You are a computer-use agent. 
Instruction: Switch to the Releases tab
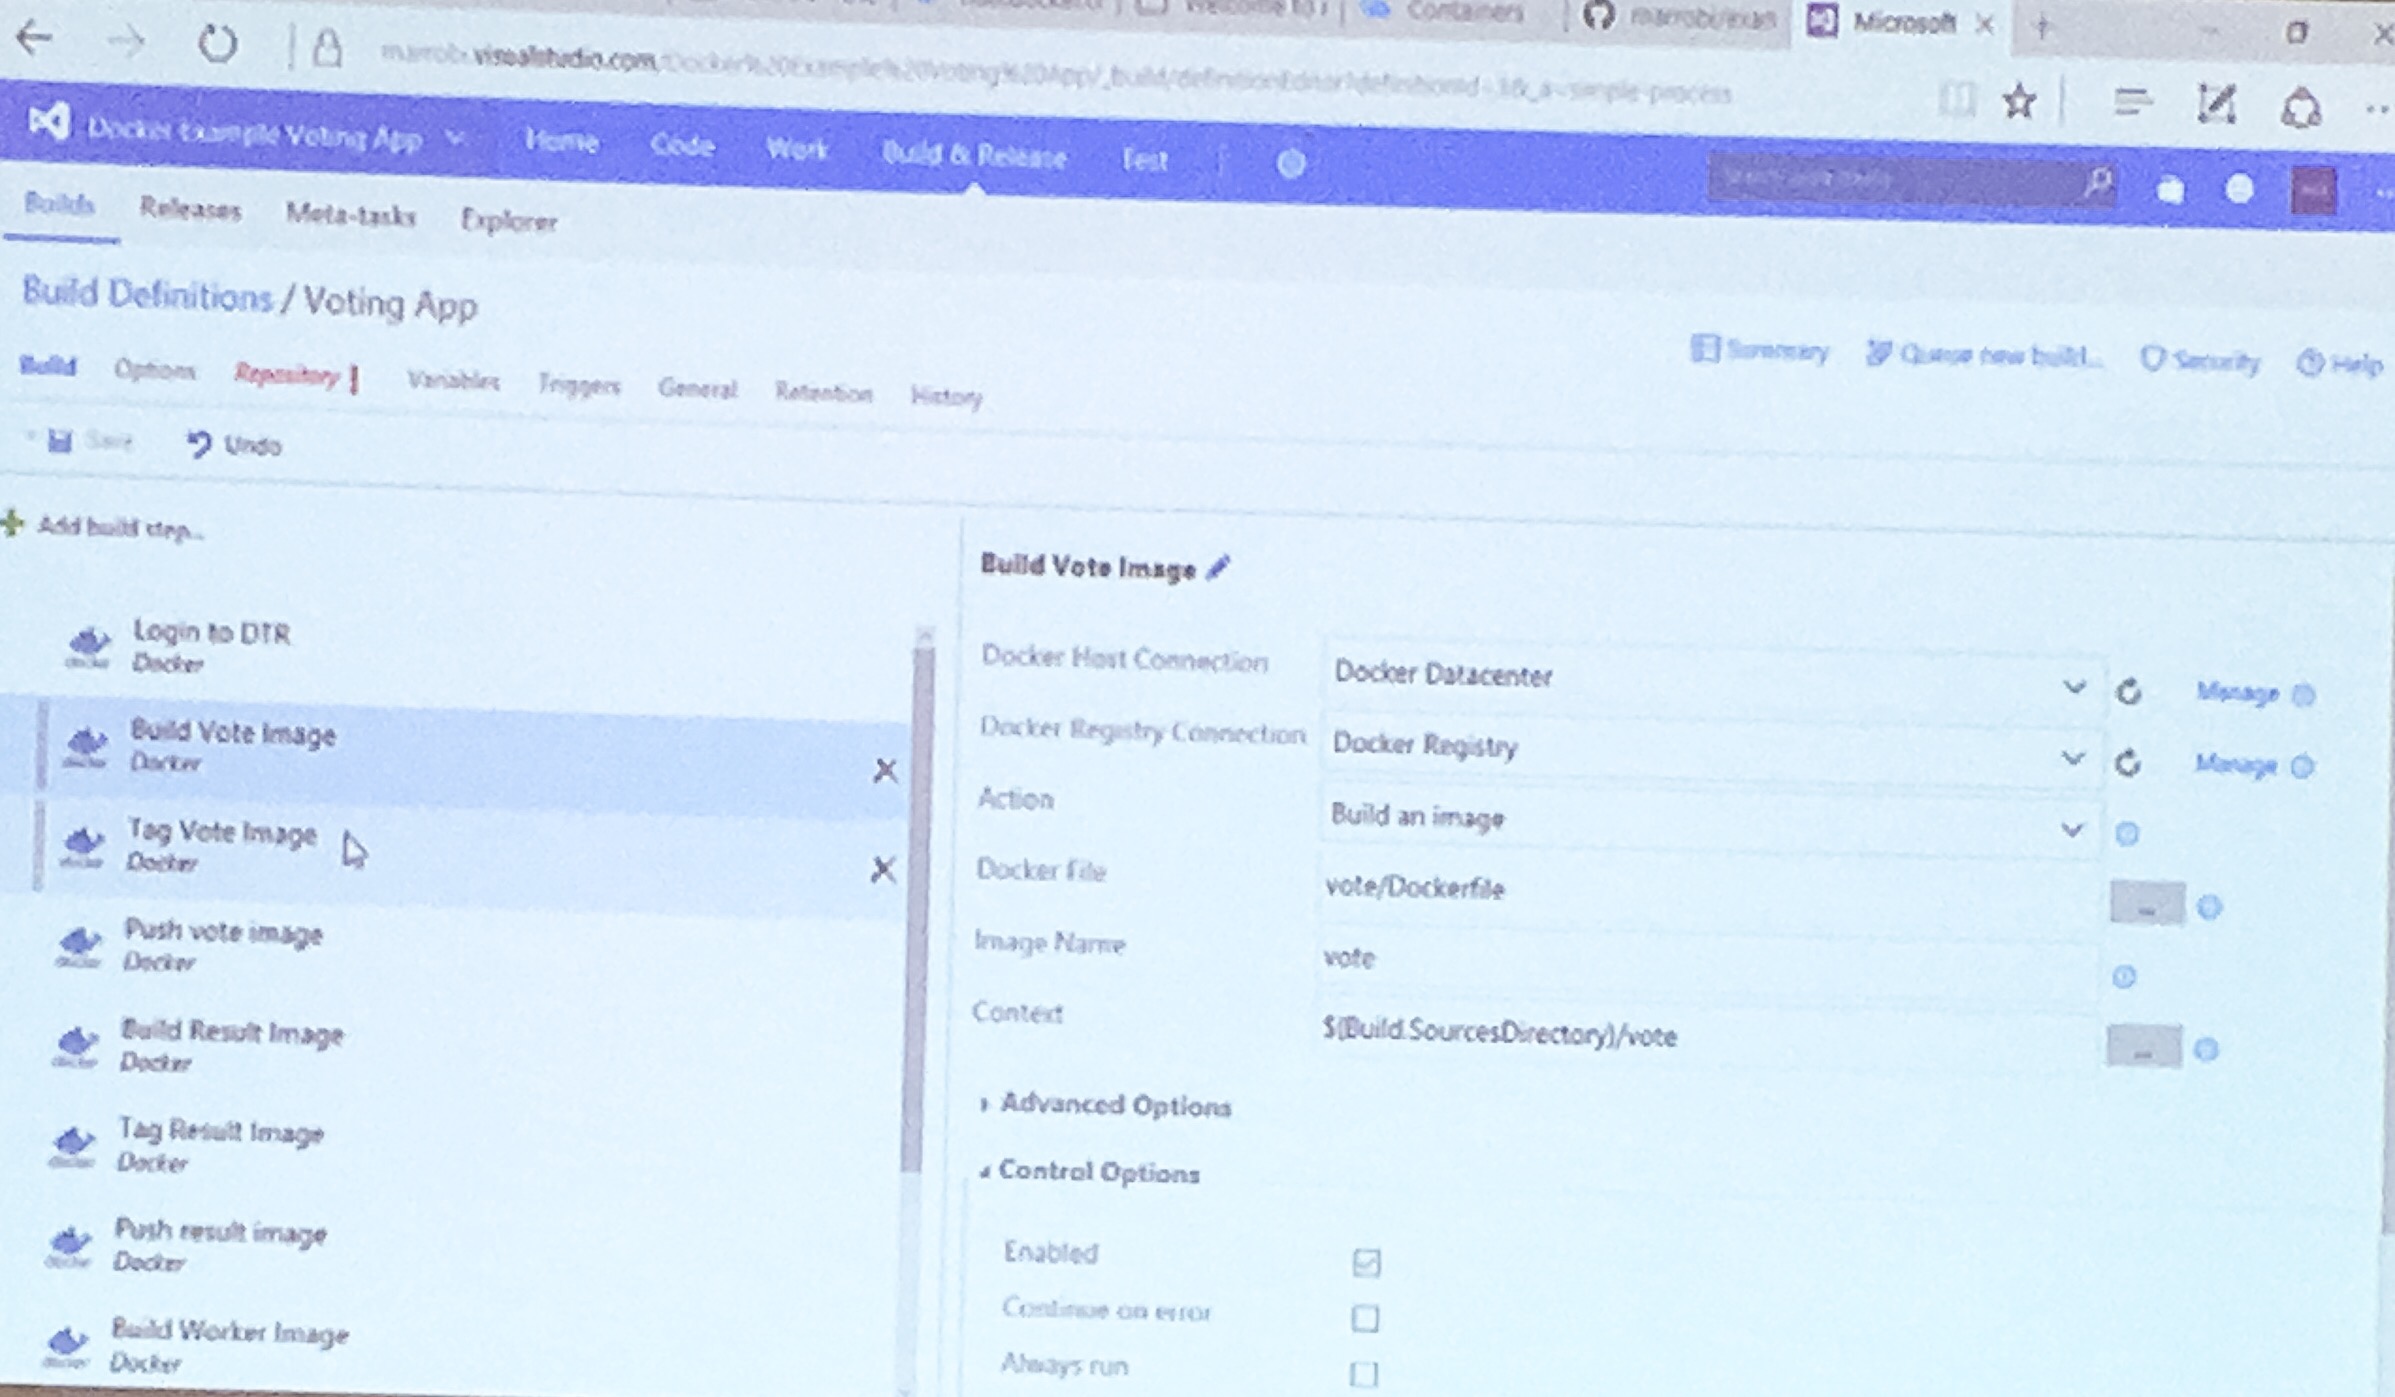click(190, 209)
